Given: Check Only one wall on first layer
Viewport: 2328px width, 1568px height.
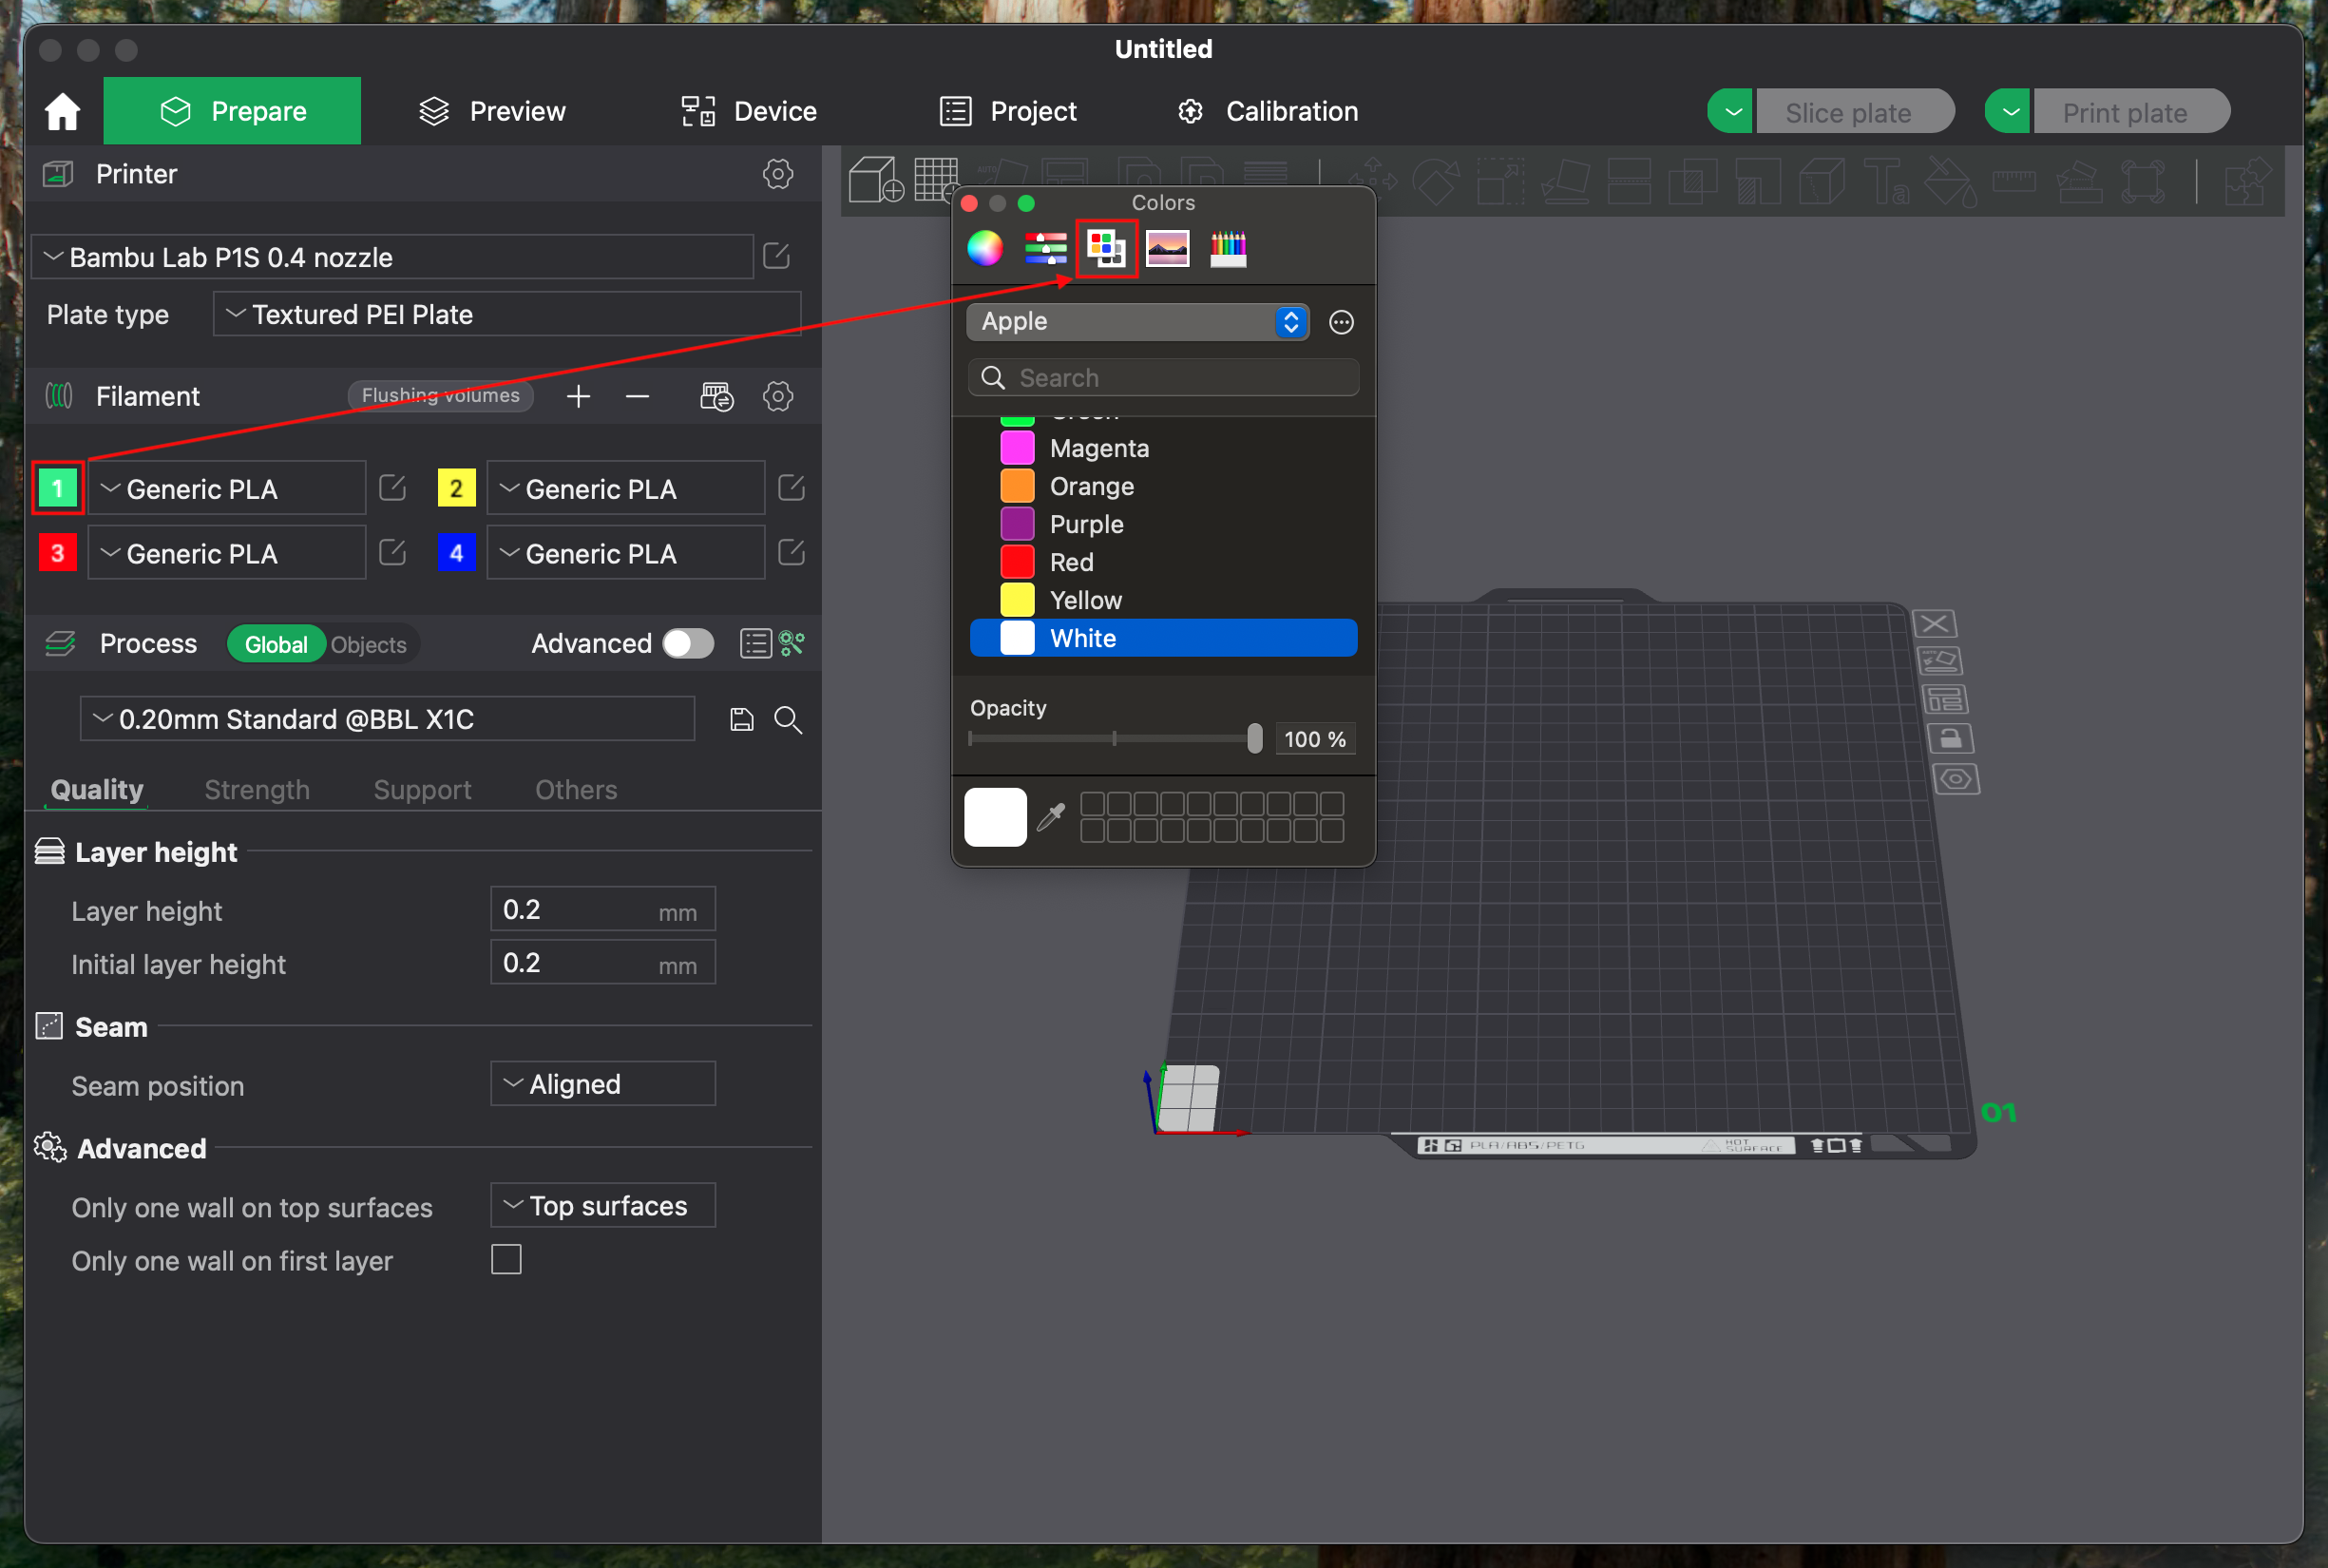Looking at the screenshot, I should 506,1259.
